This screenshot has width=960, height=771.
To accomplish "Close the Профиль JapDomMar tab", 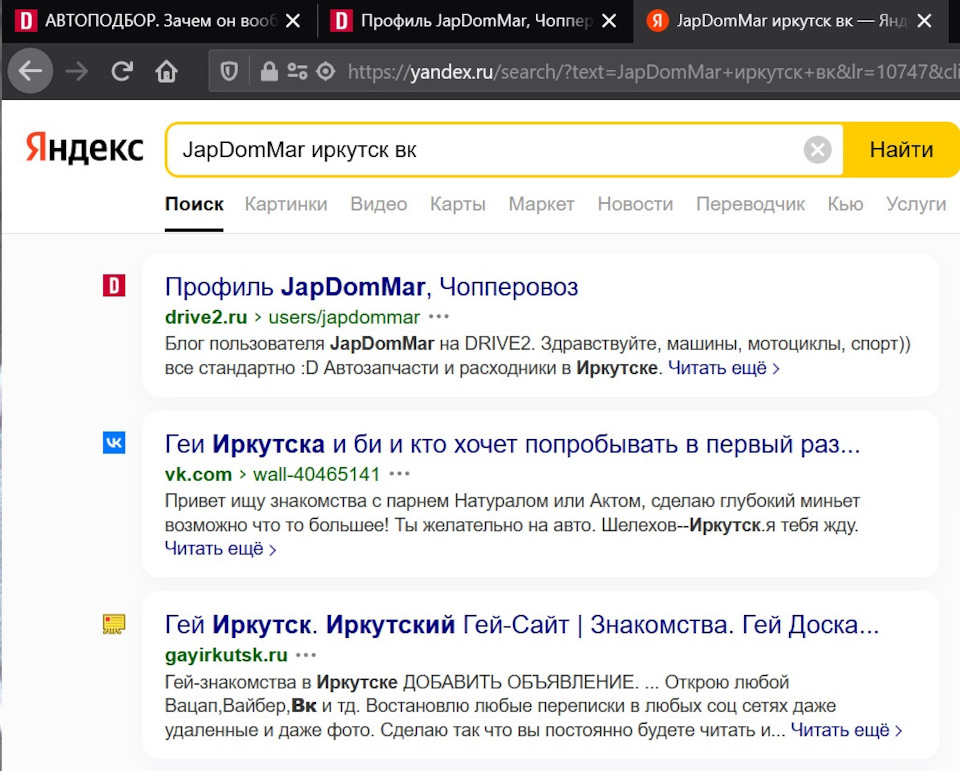I will point(609,21).
